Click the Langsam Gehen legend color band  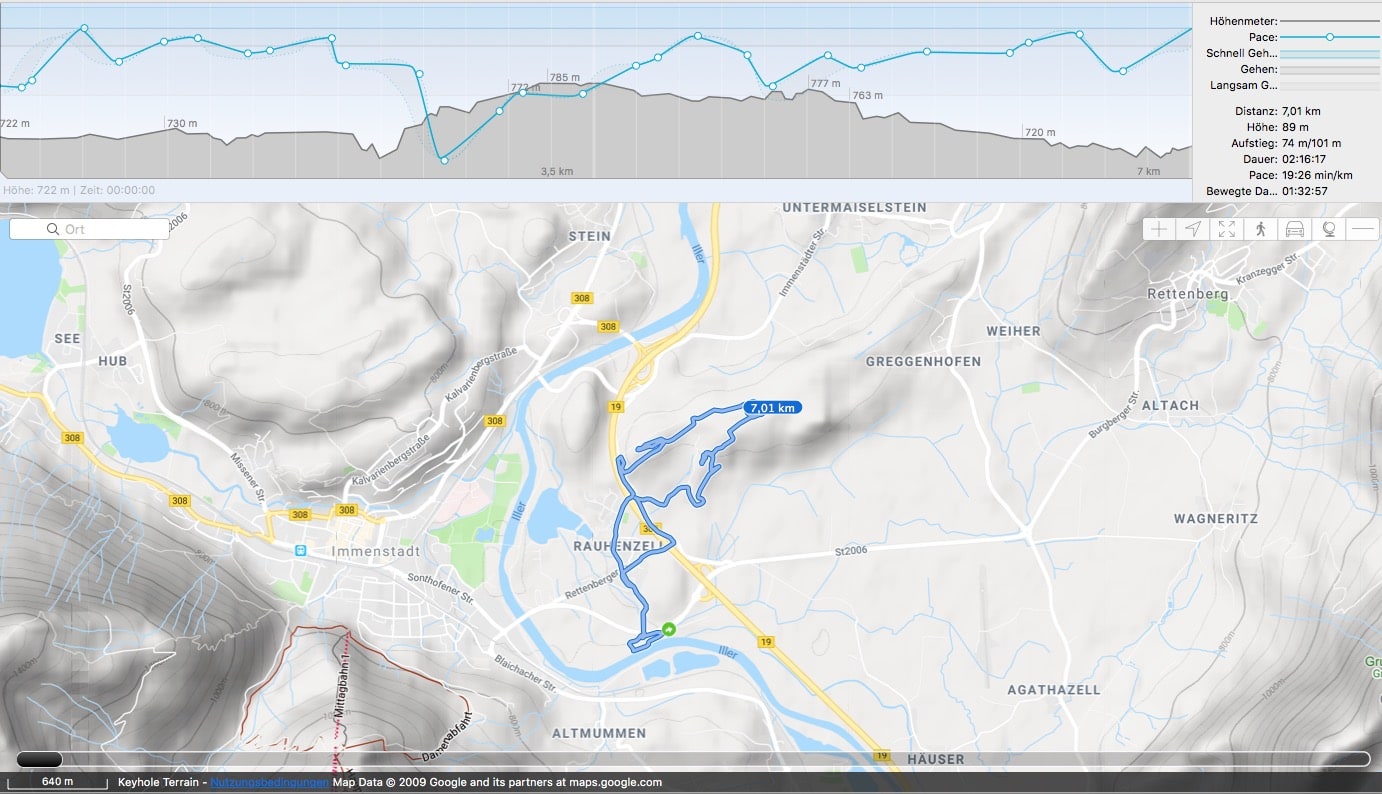coord(1329,86)
